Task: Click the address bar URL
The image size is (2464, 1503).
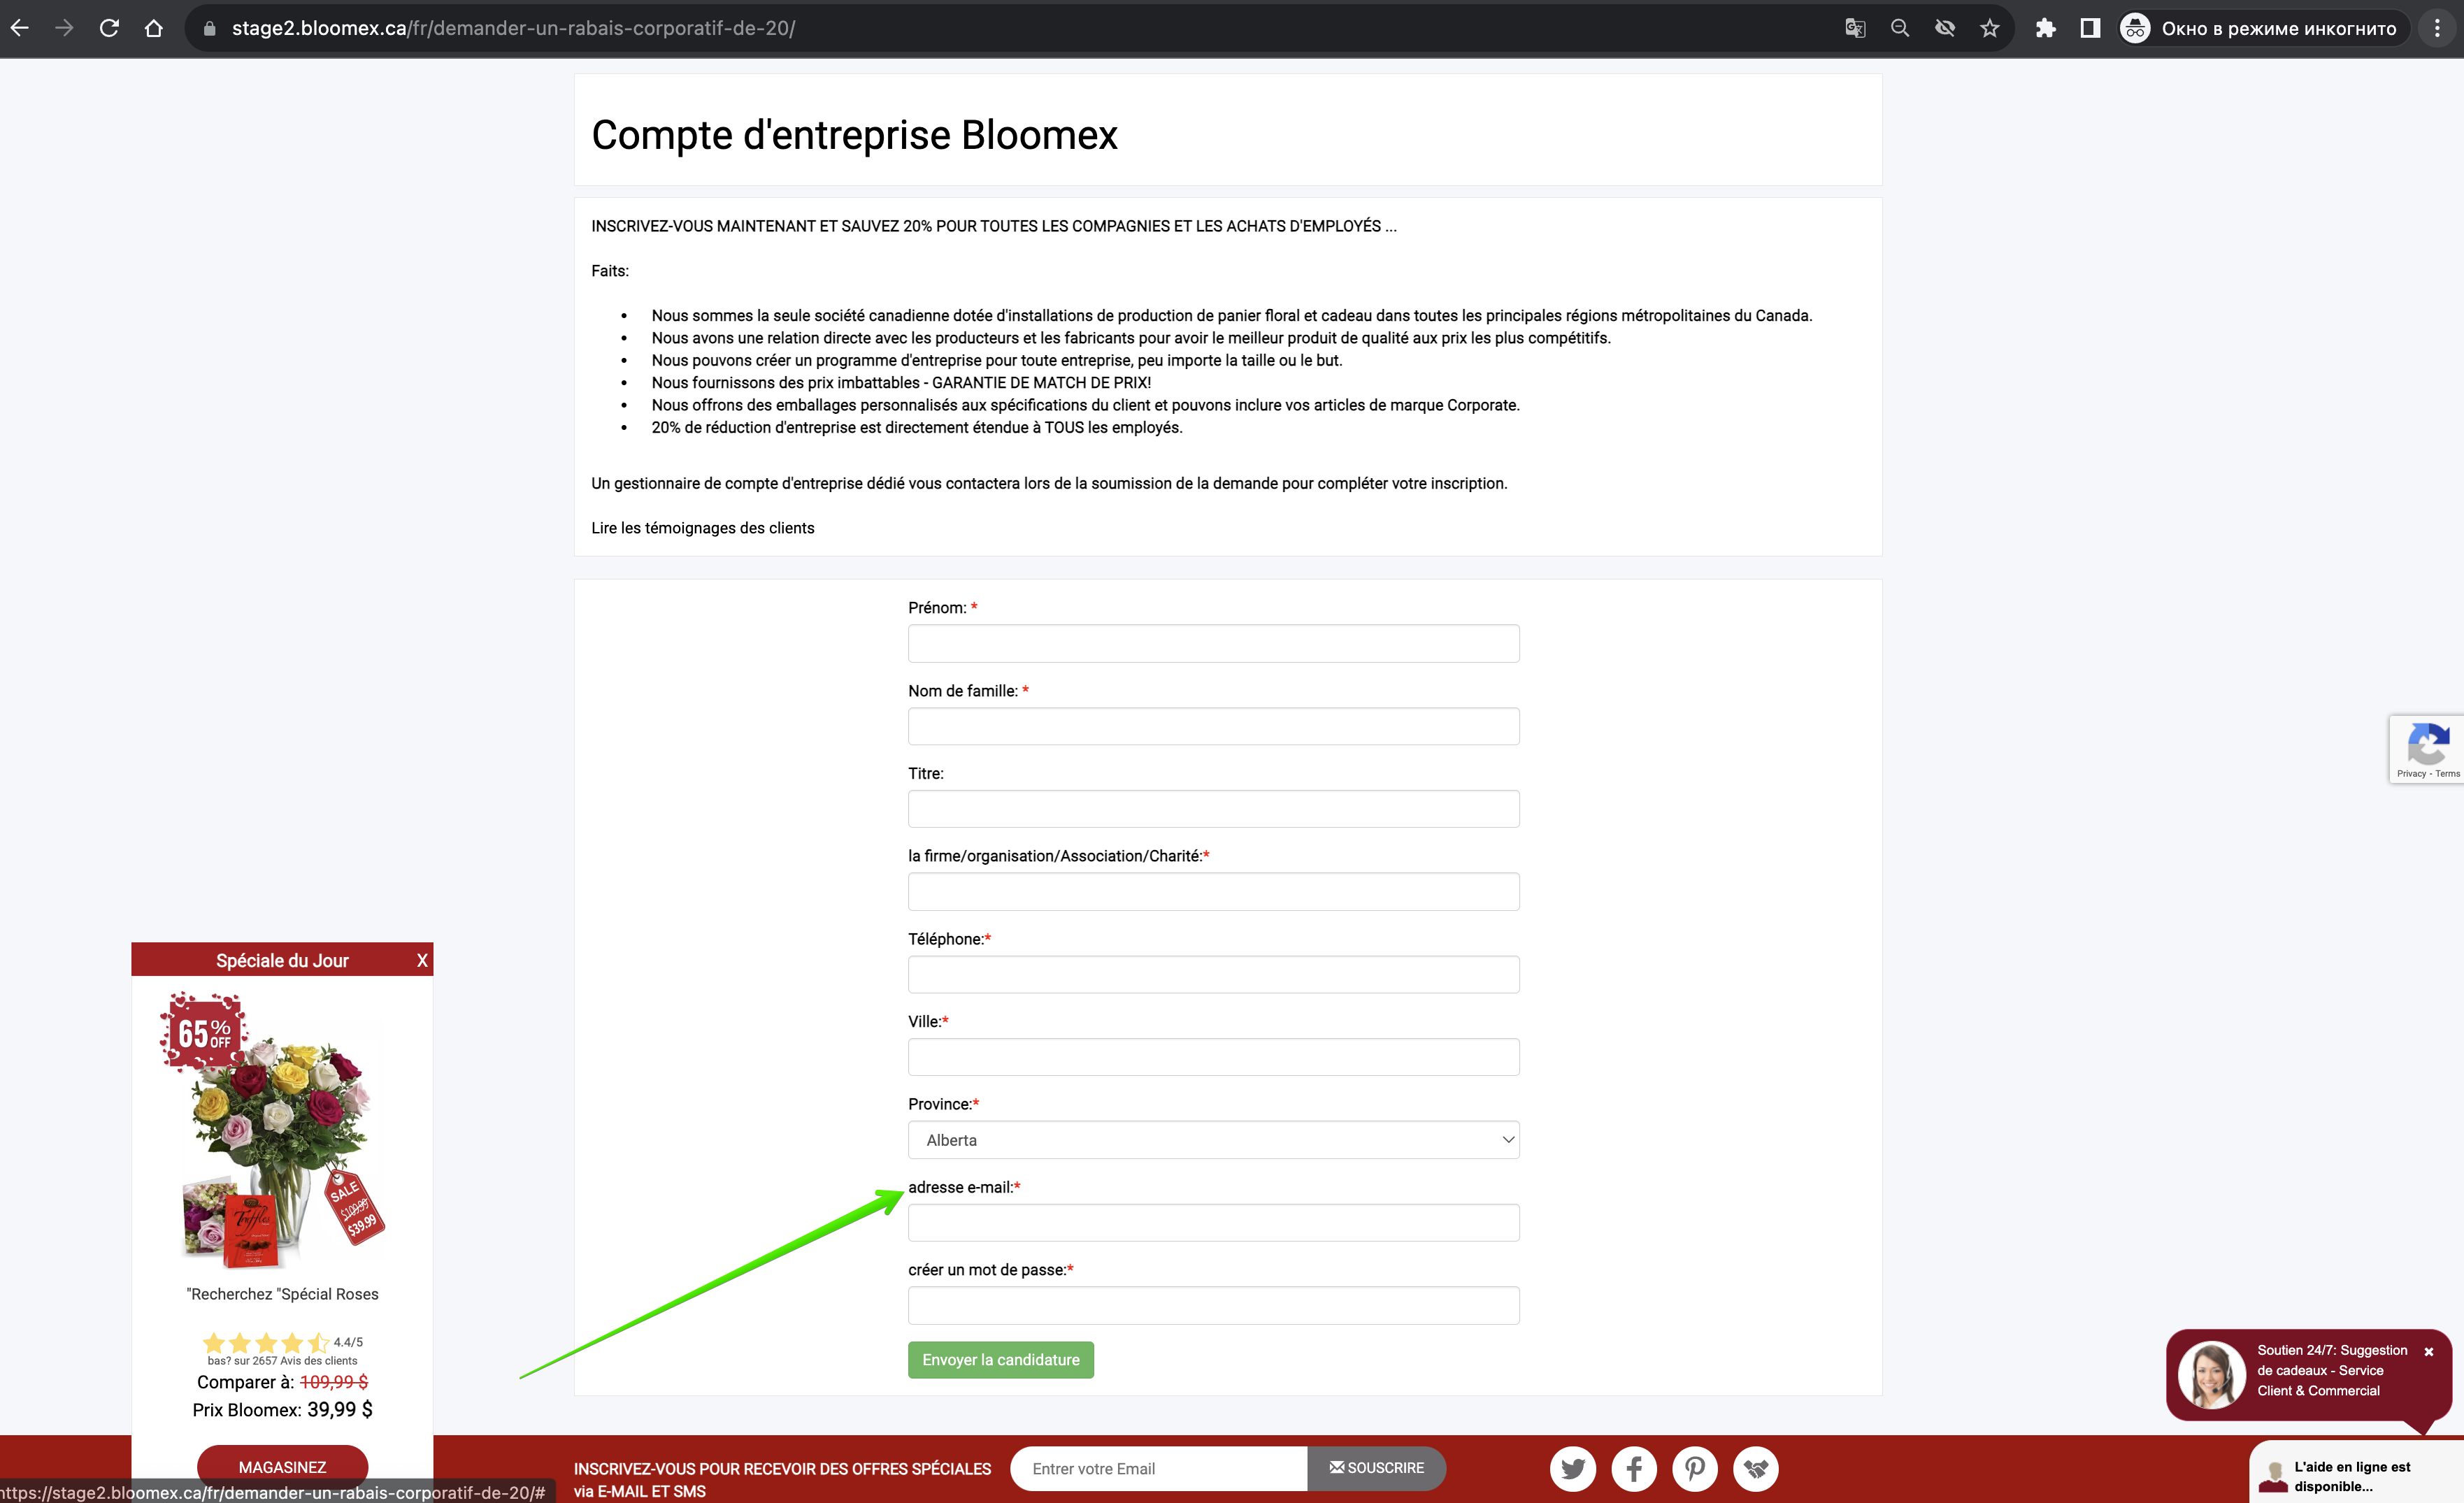Action: click(513, 28)
